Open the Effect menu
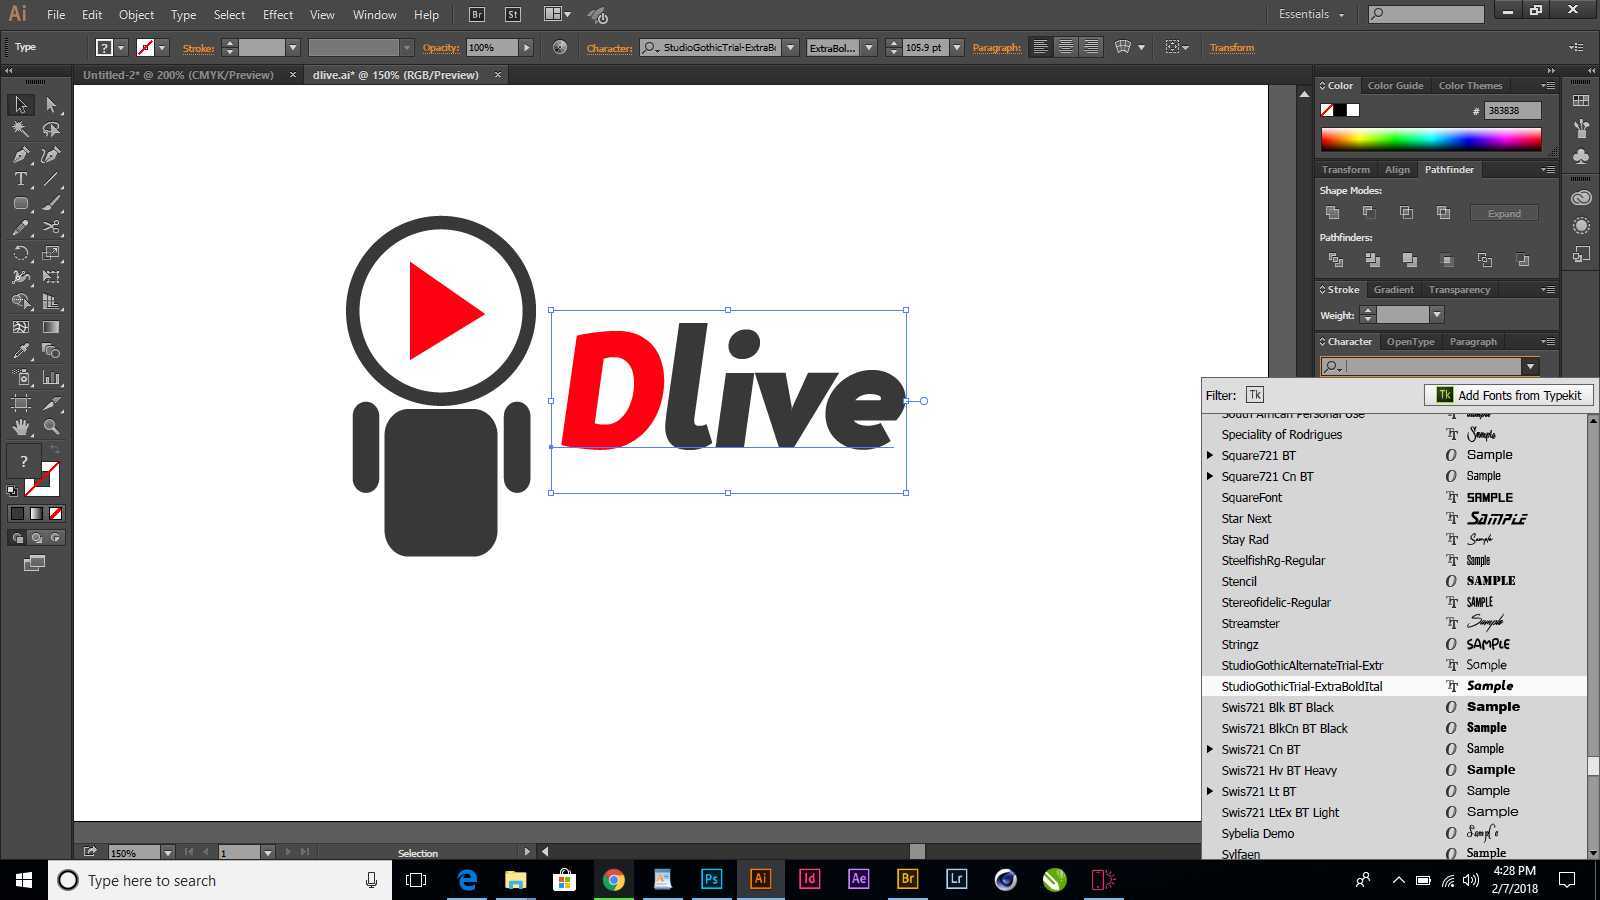Screen dimensions: 1600x900 (277, 14)
